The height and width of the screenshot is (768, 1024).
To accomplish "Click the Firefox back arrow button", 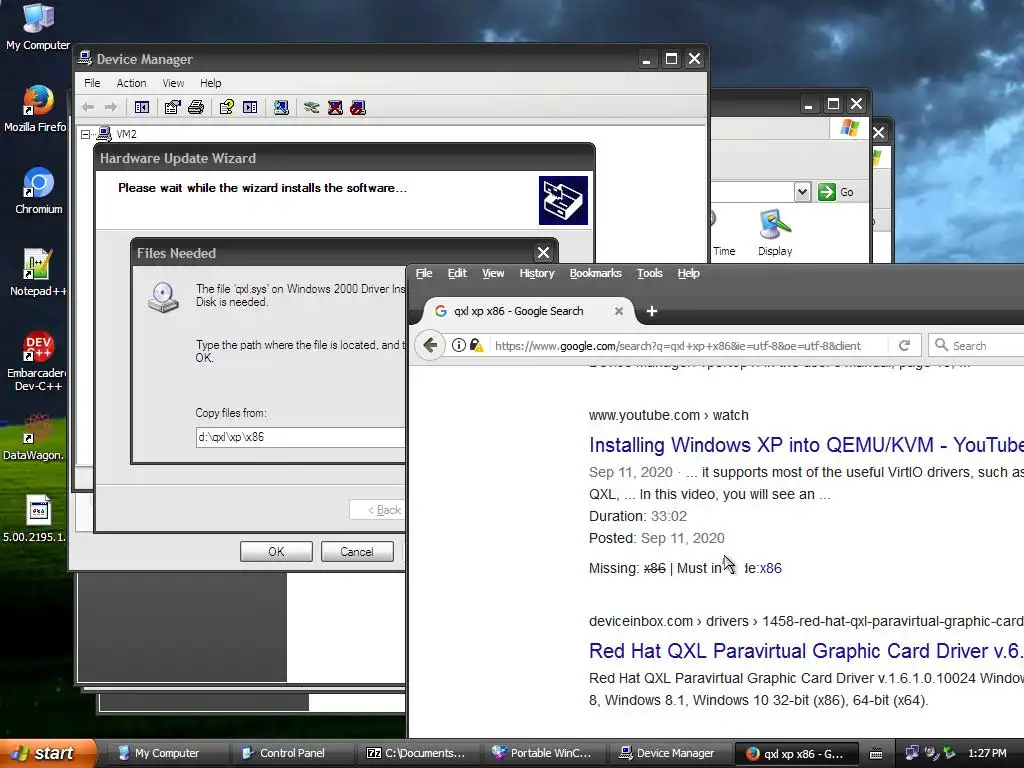I will 430,345.
